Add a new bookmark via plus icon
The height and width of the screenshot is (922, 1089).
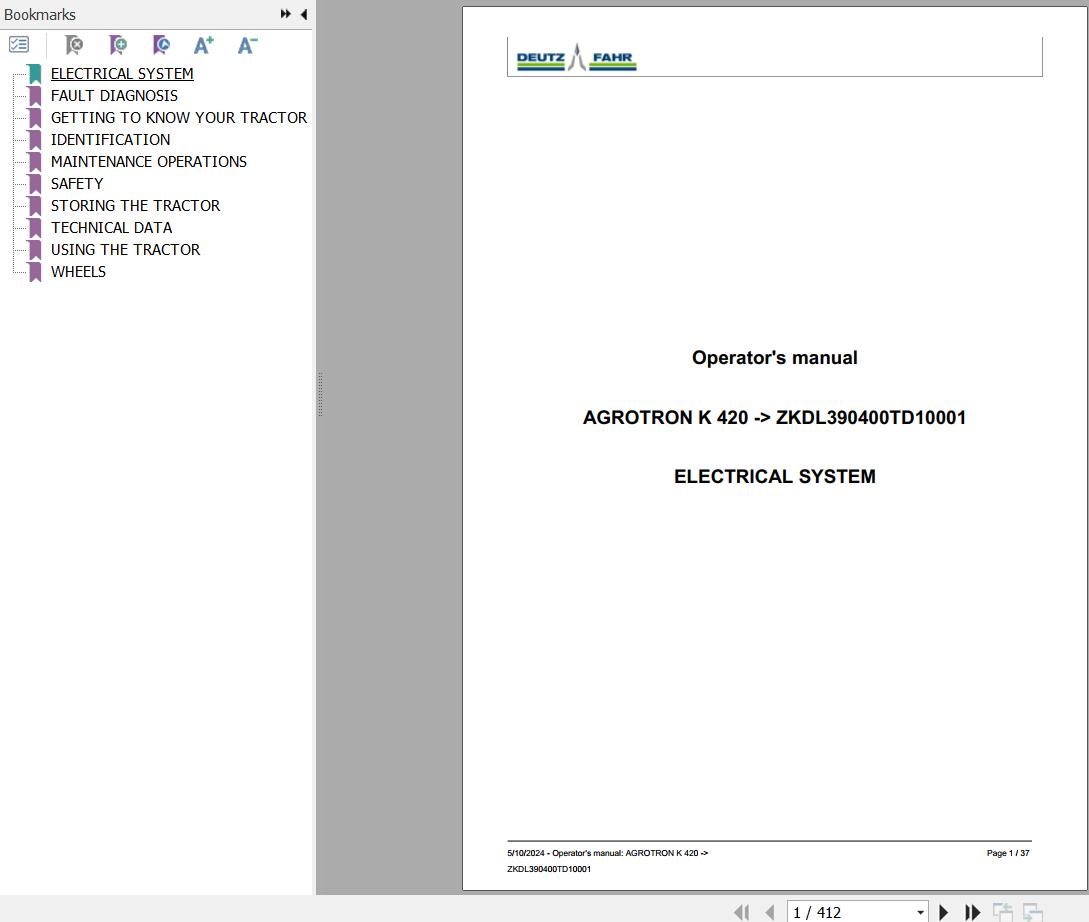pos(118,45)
